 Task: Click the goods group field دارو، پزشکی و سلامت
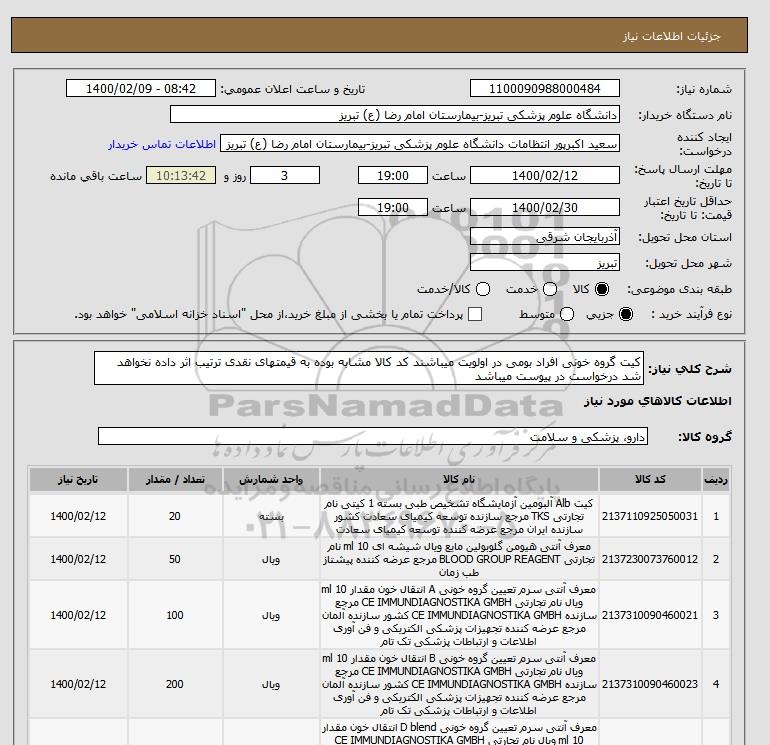pyautogui.click(x=373, y=436)
